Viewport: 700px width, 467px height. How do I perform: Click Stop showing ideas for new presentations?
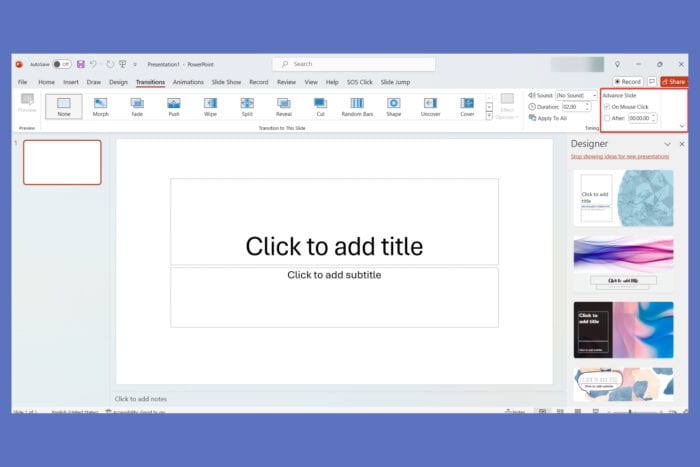[x=620, y=156]
